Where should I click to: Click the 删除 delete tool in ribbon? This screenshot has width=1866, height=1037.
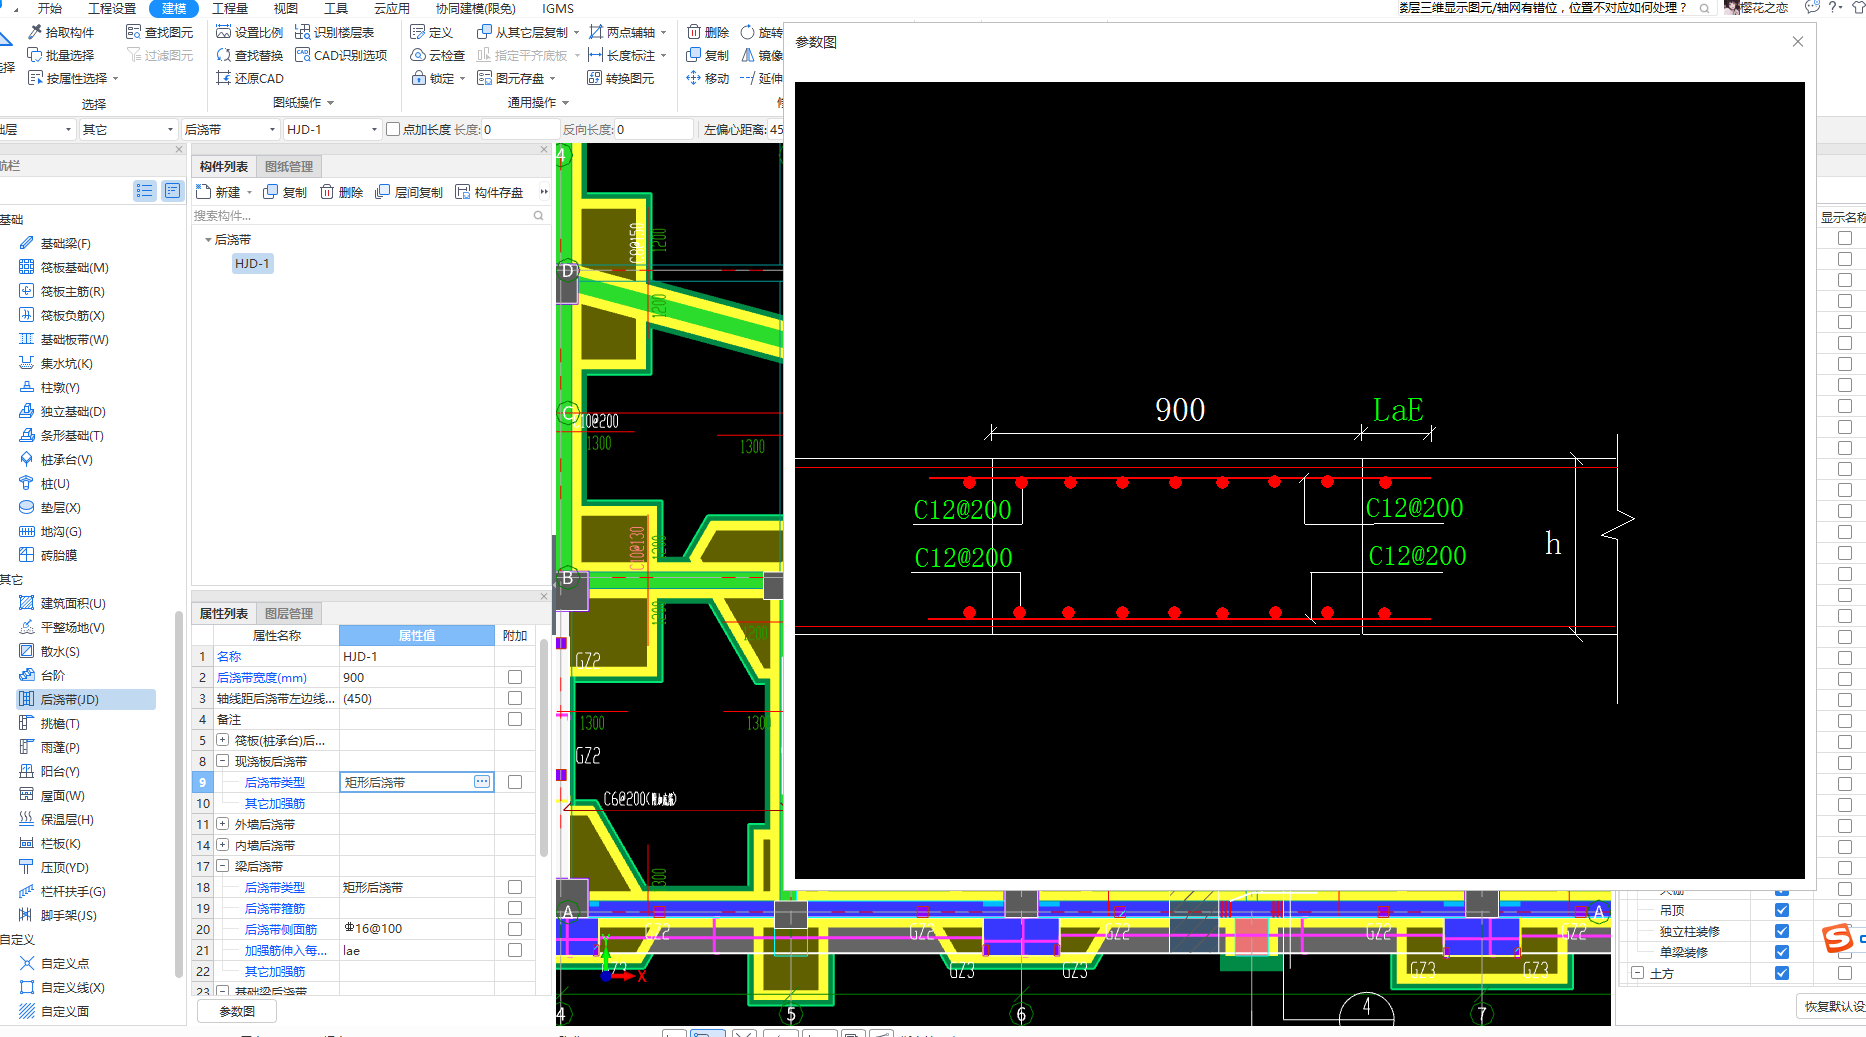[x=708, y=32]
